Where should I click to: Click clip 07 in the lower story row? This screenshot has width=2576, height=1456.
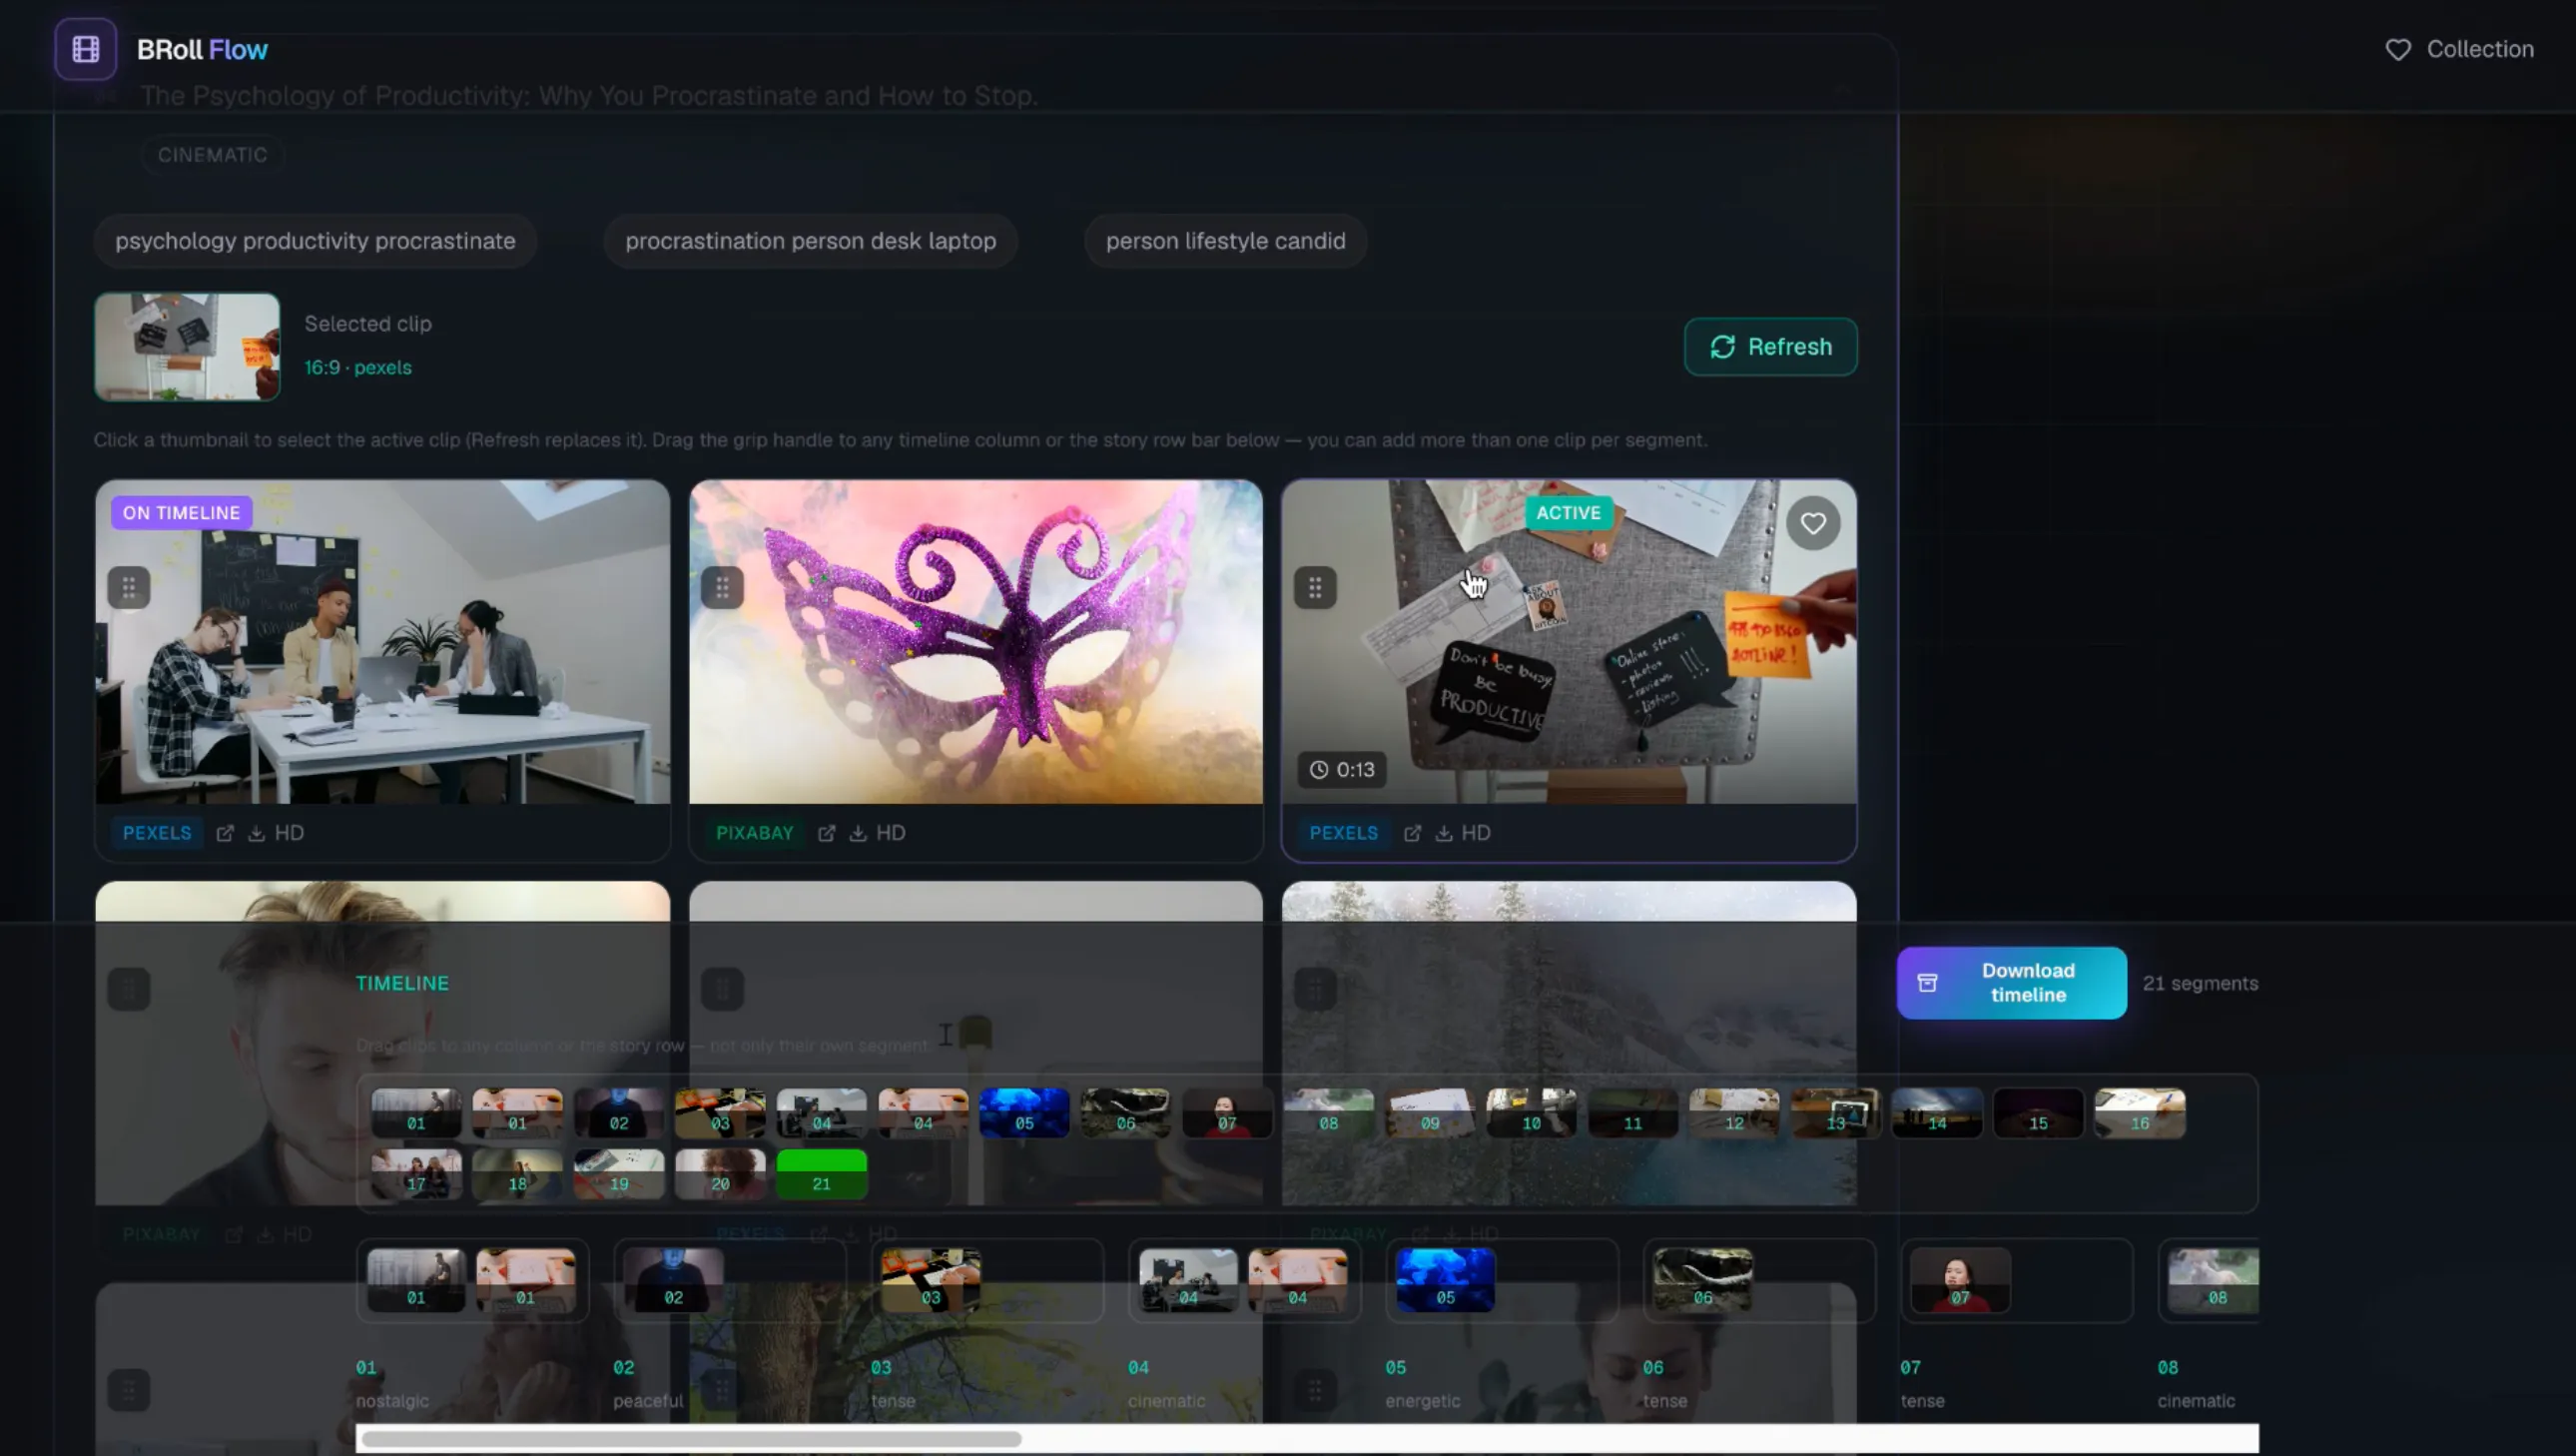[1960, 1280]
